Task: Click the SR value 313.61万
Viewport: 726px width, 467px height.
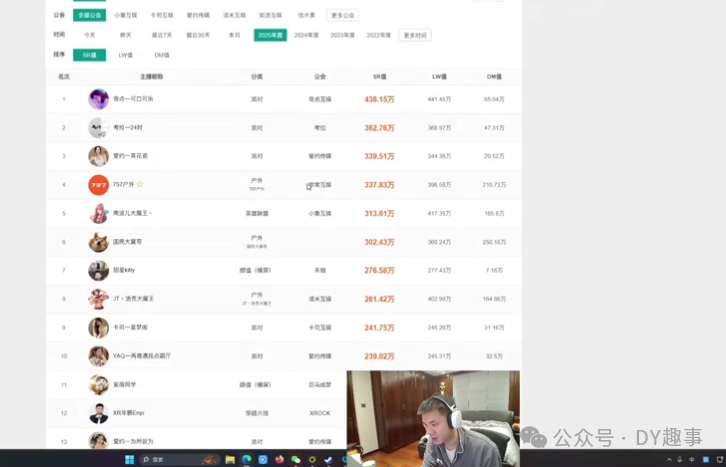Action: tap(379, 213)
